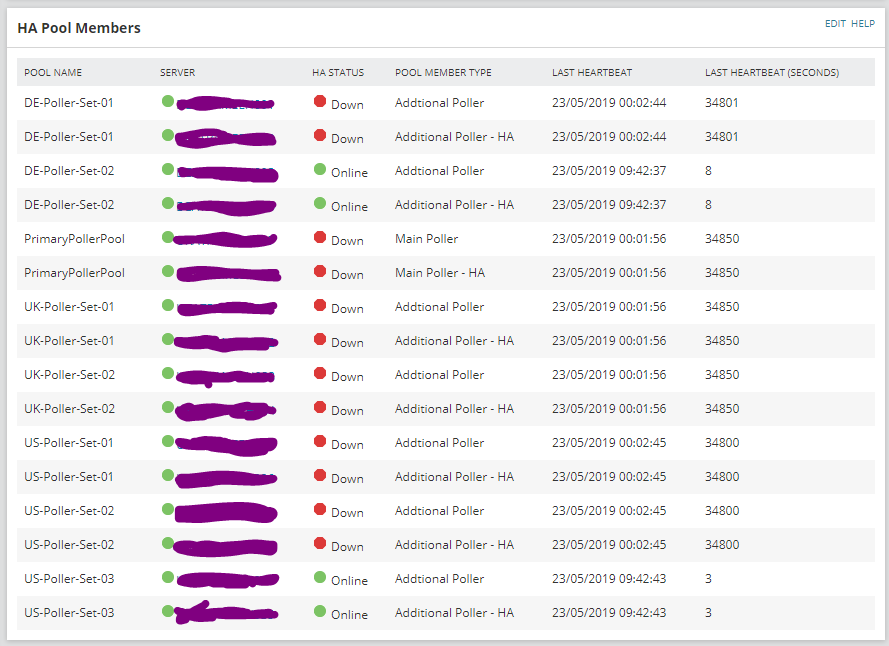Image resolution: width=889 pixels, height=646 pixels.
Task: Click server status dot in UK-Poller-Set-02 HA row
Action: click(x=168, y=407)
